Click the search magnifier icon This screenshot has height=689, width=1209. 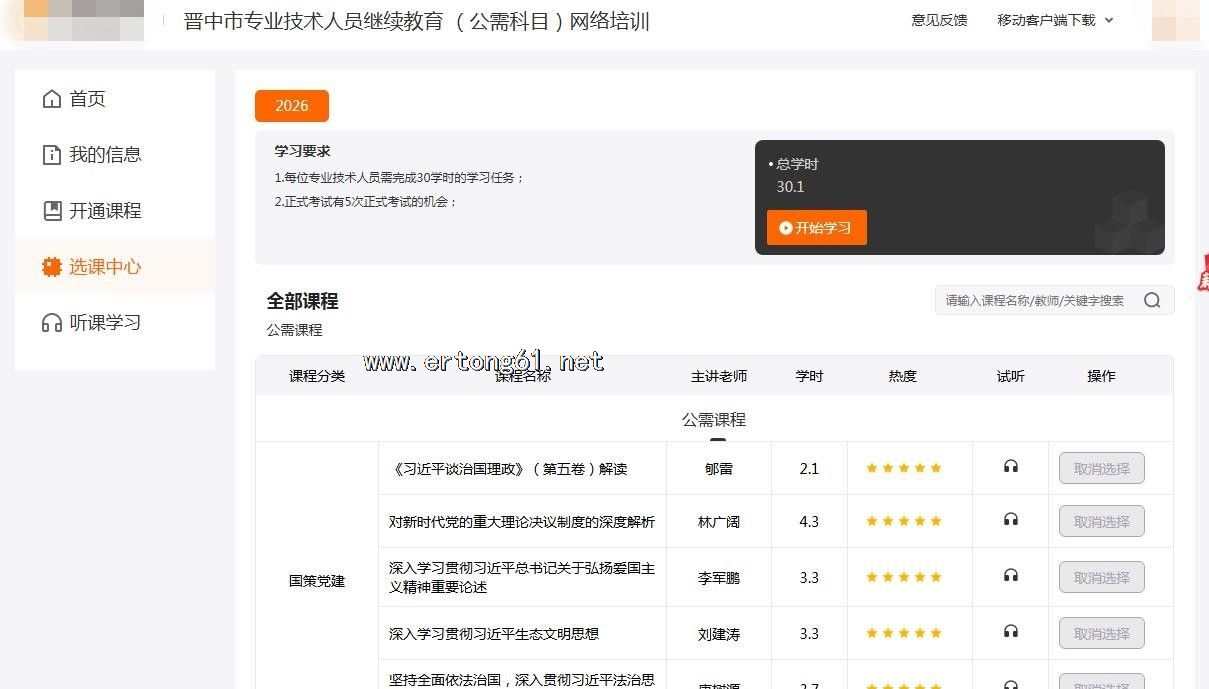pos(1152,300)
